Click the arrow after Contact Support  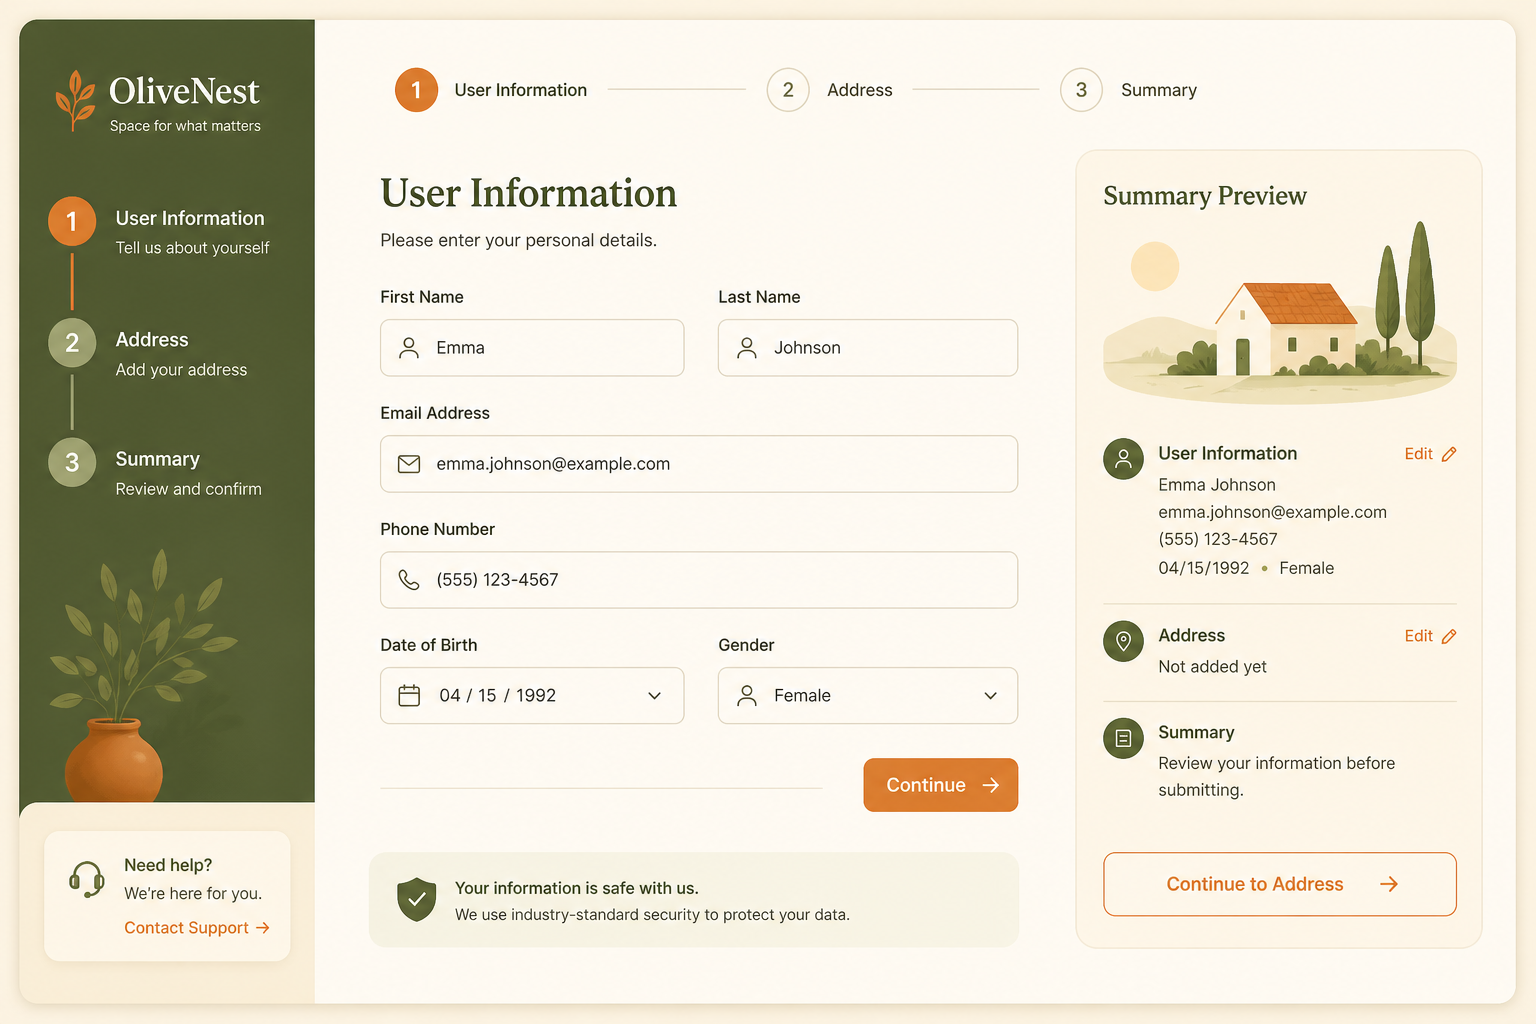point(263,928)
